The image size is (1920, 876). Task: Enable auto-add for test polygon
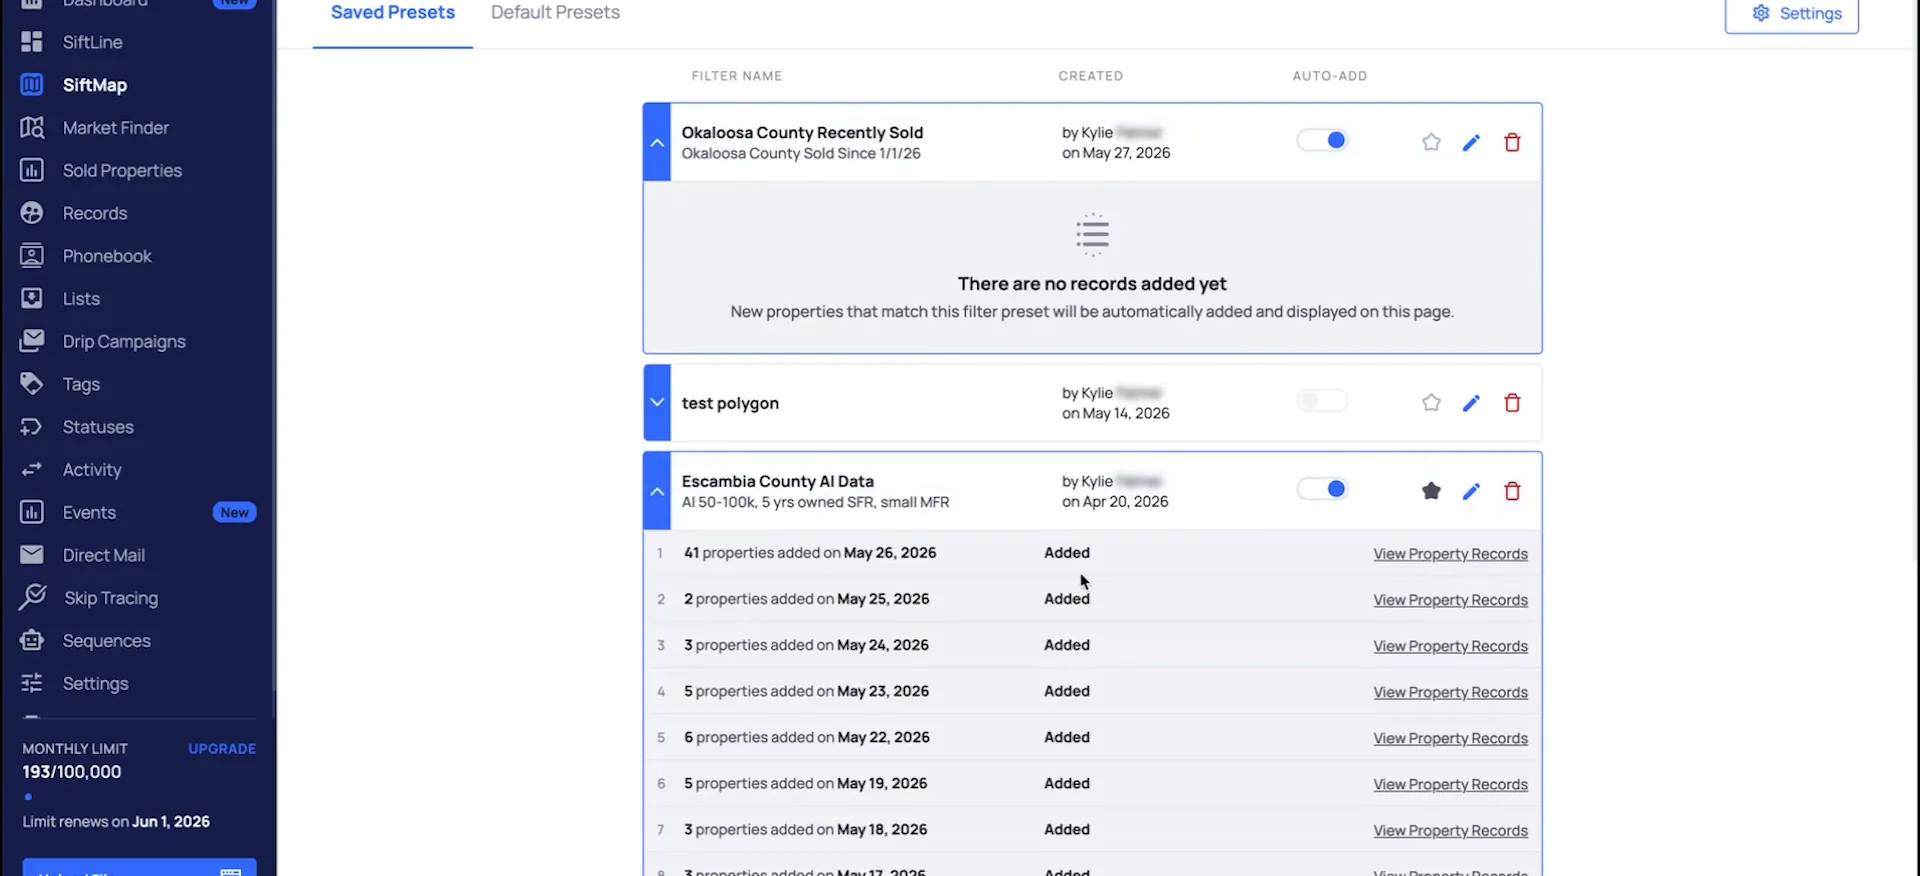1322,401
